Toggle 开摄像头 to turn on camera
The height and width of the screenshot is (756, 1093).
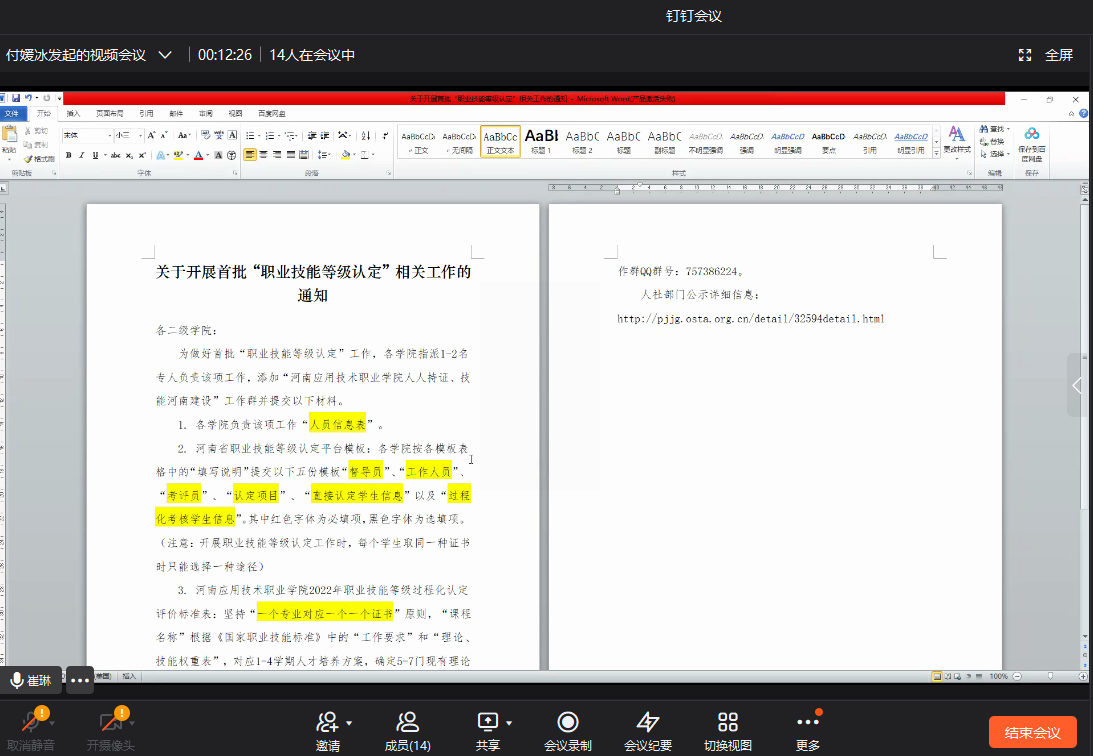coord(110,723)
